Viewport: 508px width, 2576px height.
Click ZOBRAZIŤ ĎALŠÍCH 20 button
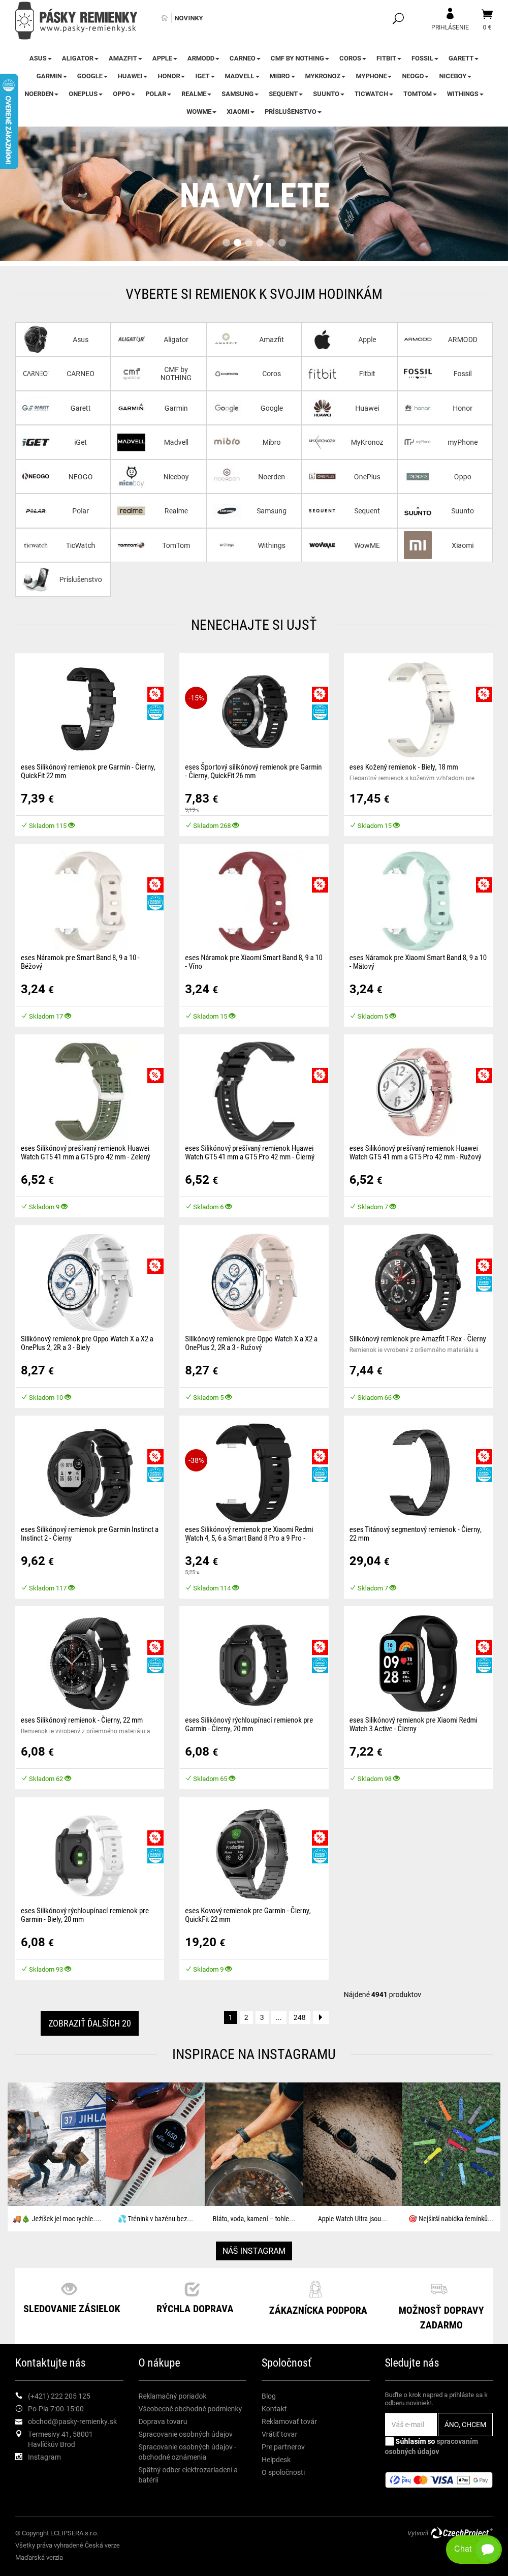89,2023
